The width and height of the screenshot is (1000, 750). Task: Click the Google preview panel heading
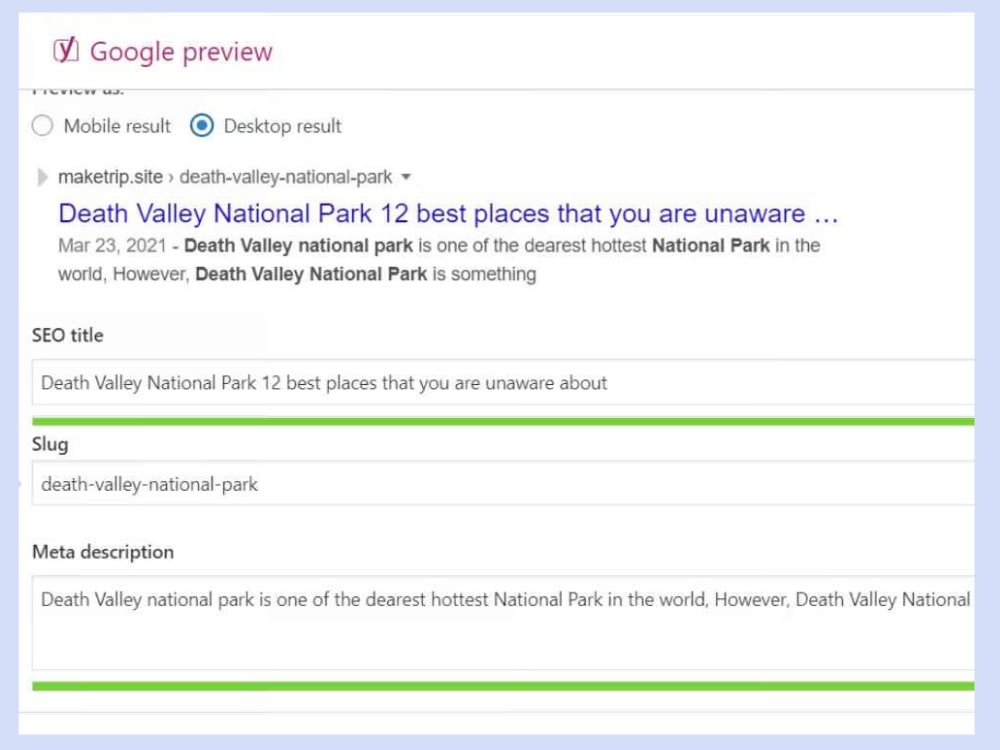point(181,52)
